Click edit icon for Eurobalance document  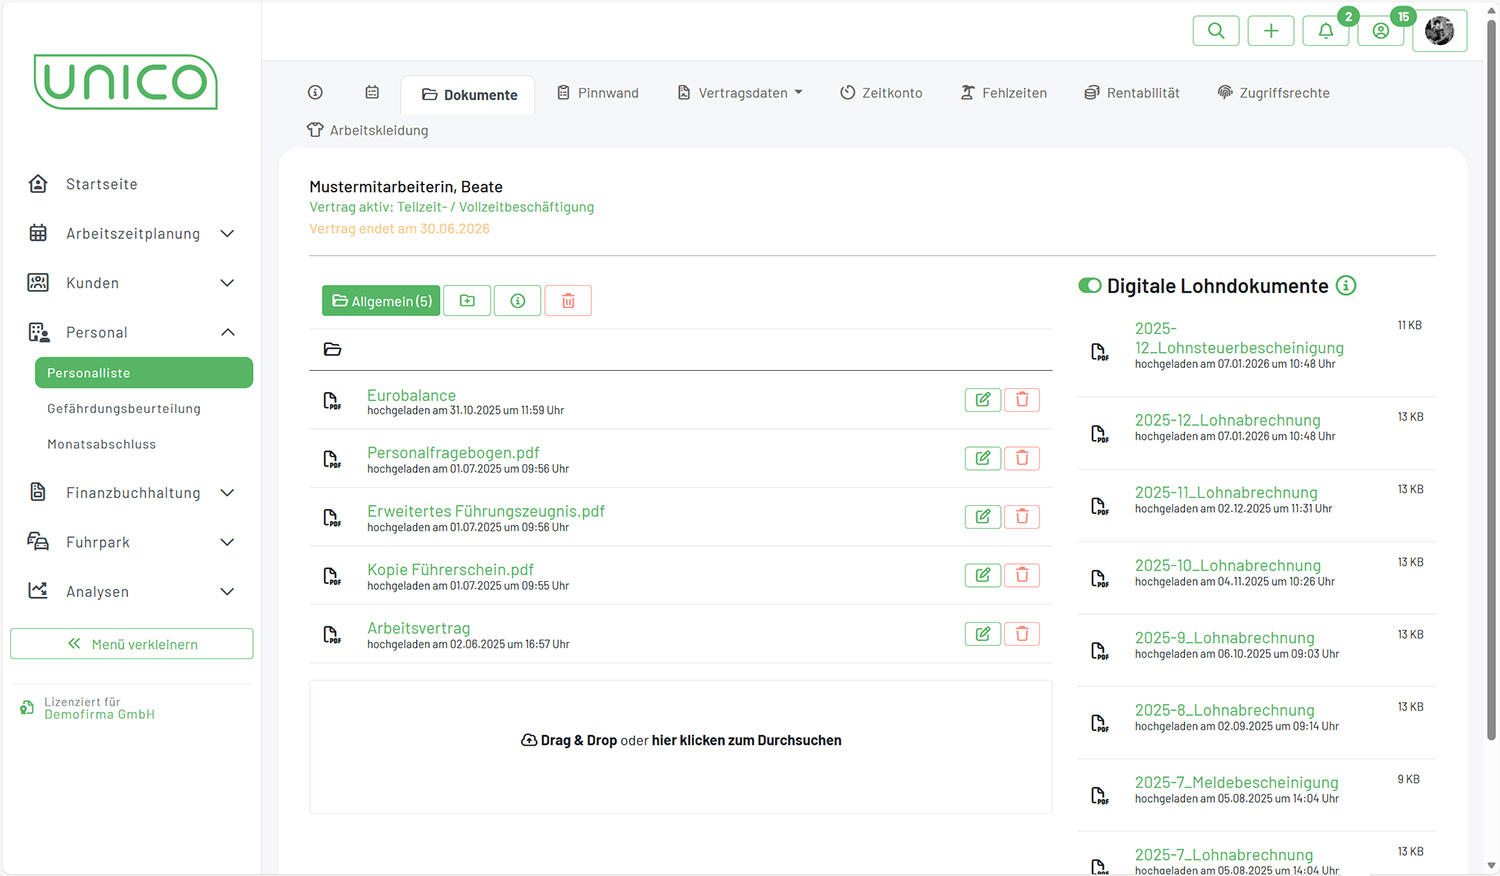click(982, 400)
